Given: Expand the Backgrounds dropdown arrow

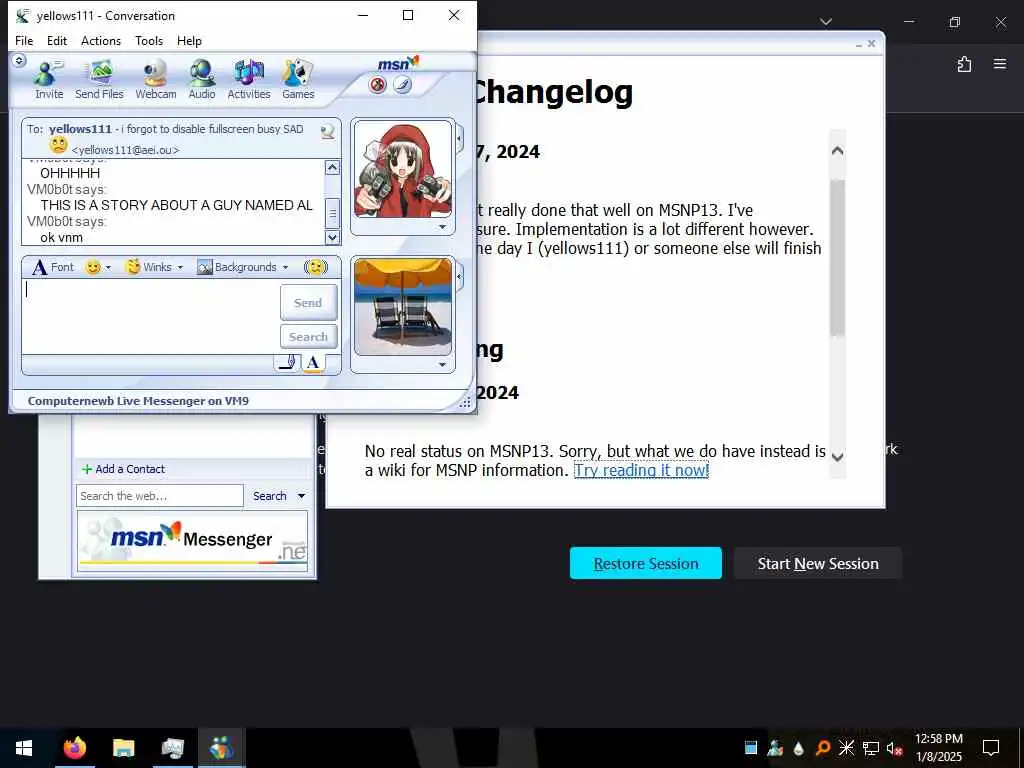Looking at the screenshot, I should [285, 267].
